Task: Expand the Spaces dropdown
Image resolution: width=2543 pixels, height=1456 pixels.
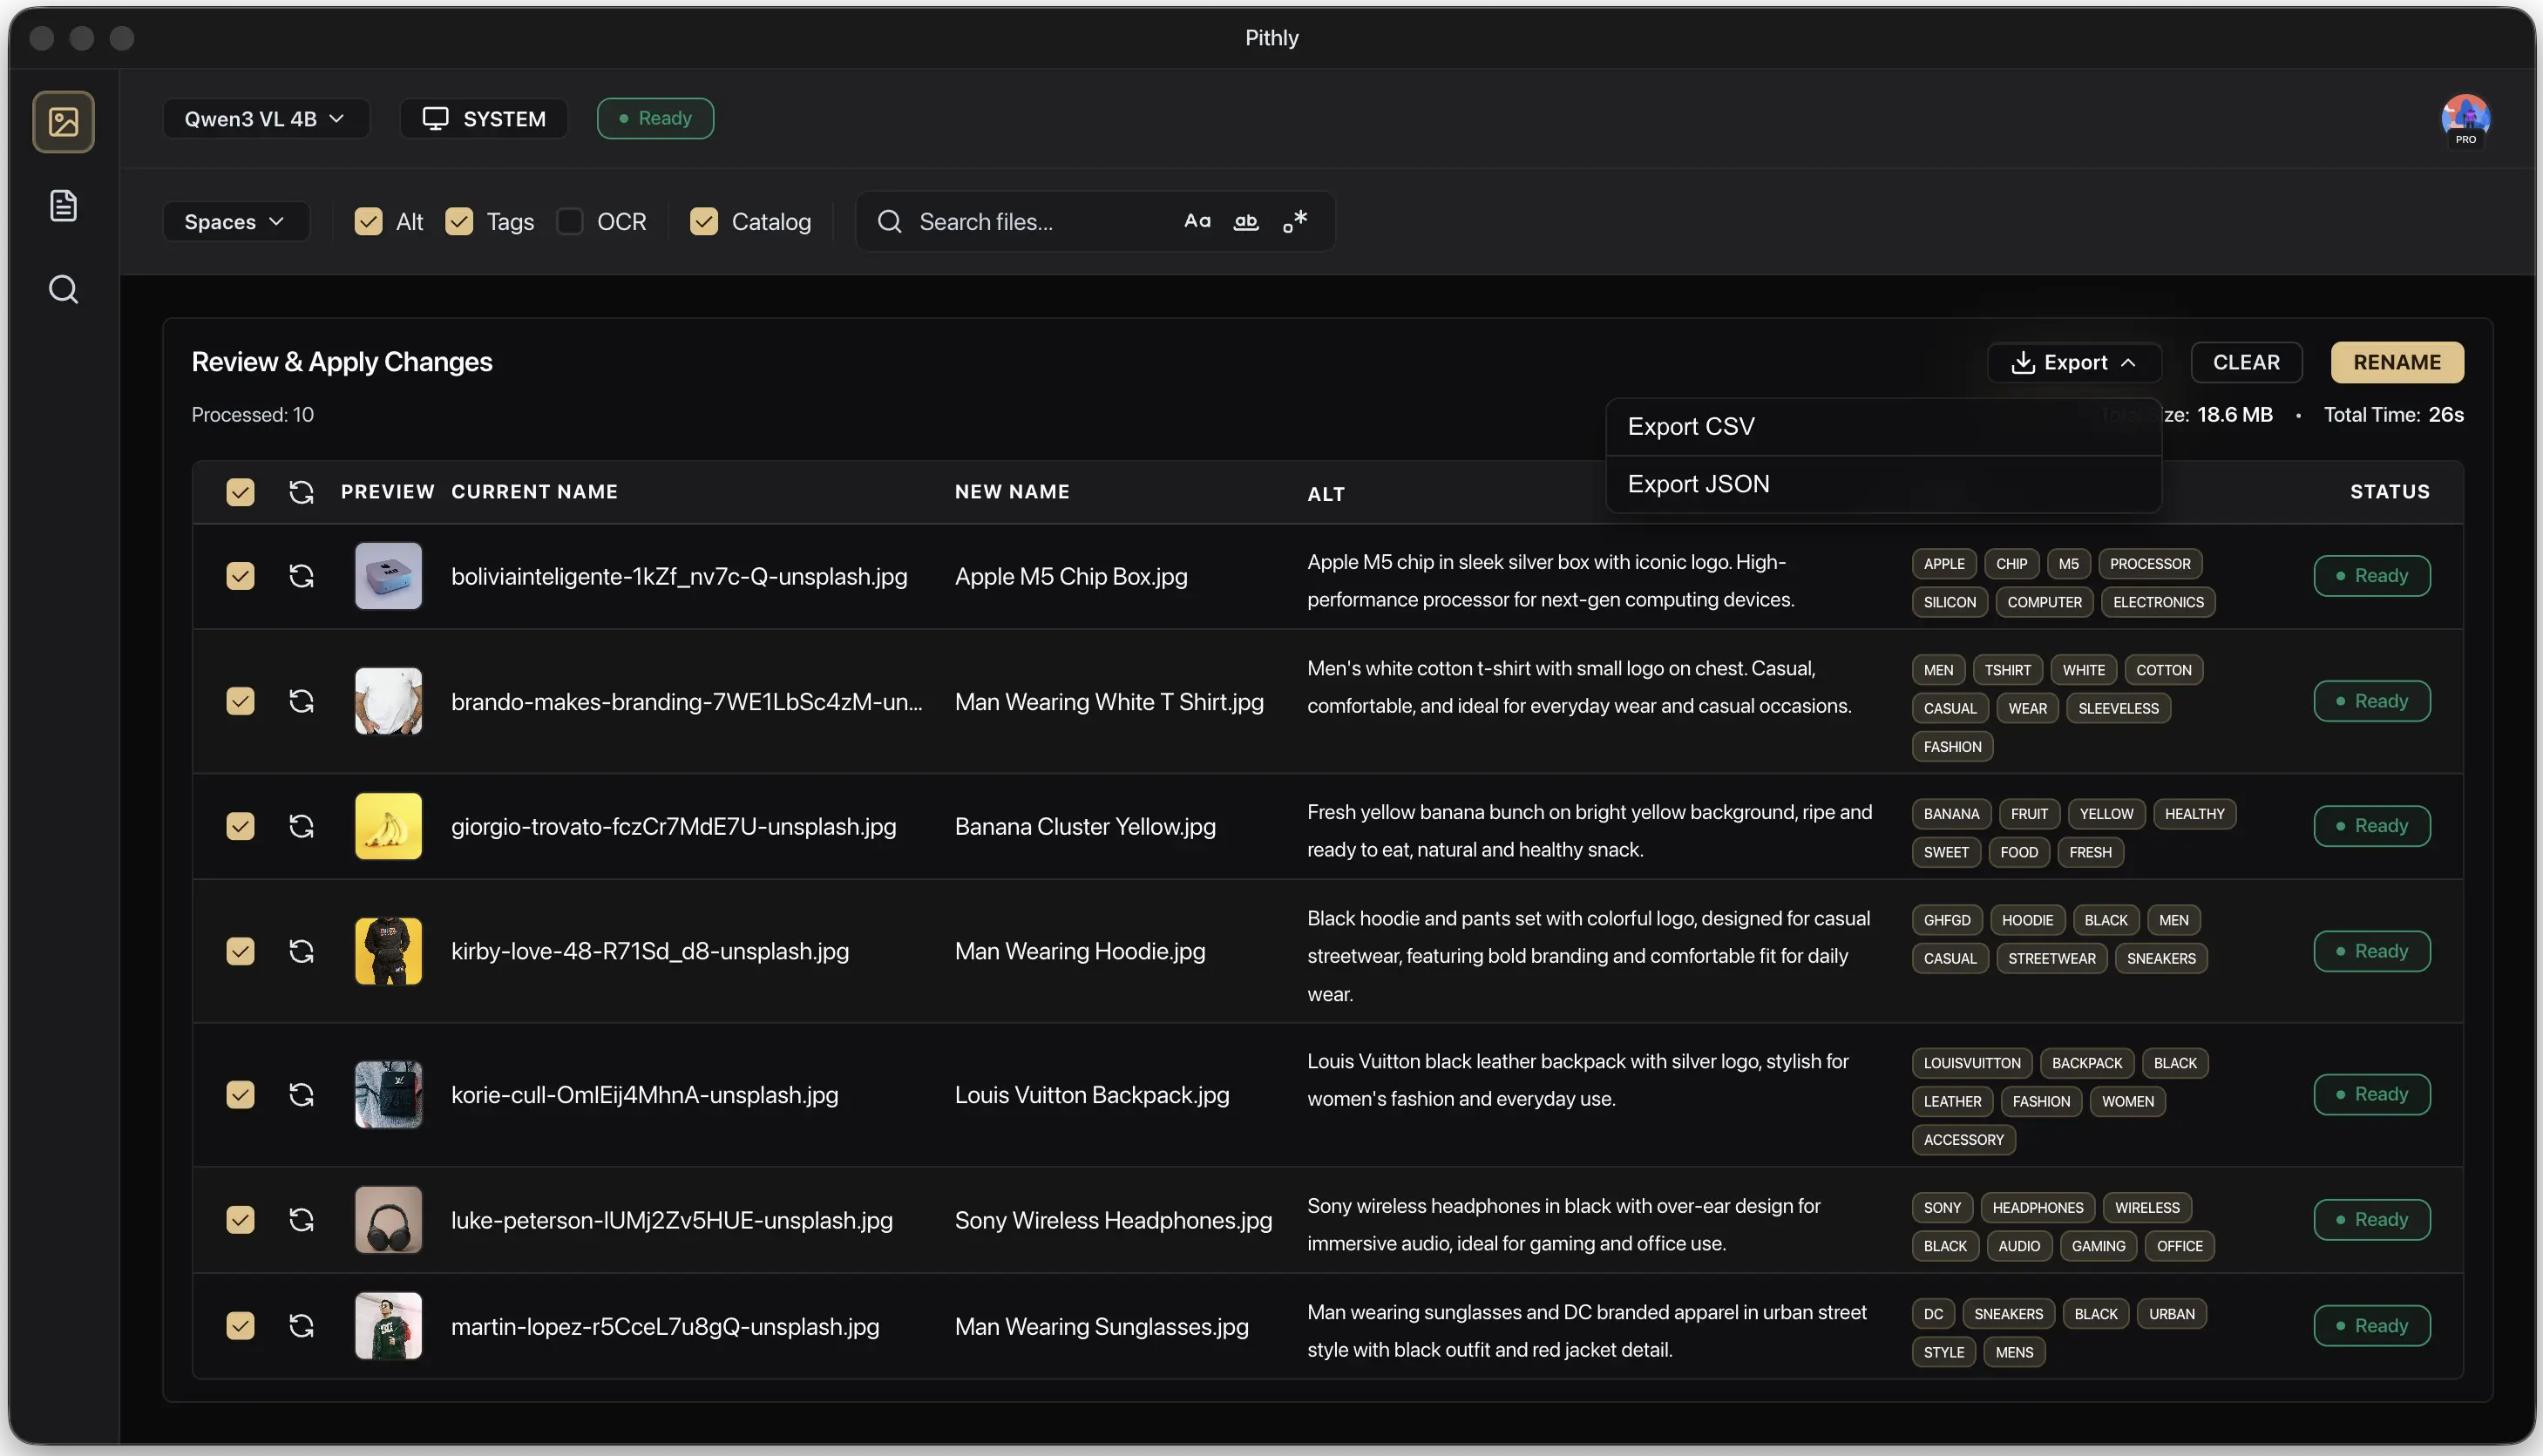Action: (x=236, y=221)
